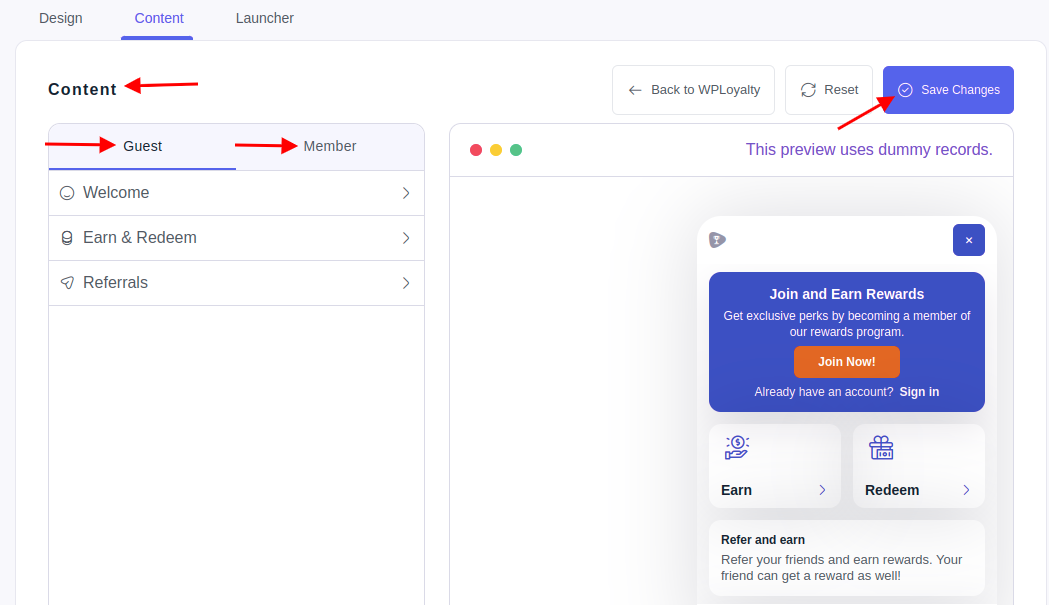Screen dimensions: 1049x605
Task: Switch to the Member tab
Action: tap(329, 146)
